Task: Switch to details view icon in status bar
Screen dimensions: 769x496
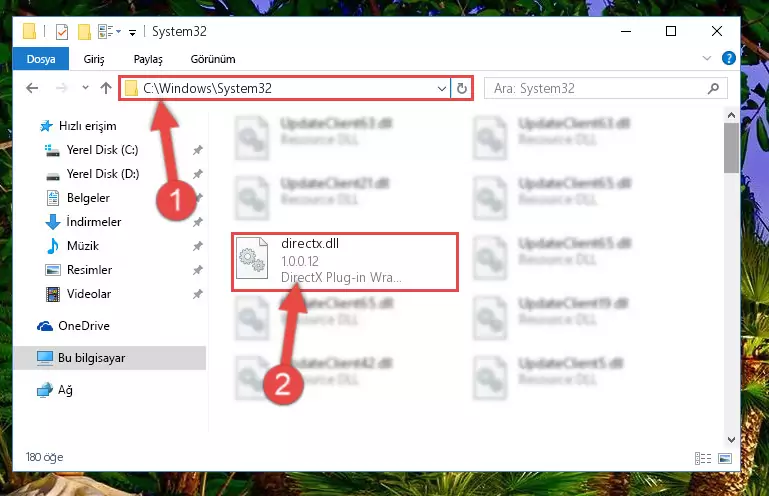Action: pos(703,458)
